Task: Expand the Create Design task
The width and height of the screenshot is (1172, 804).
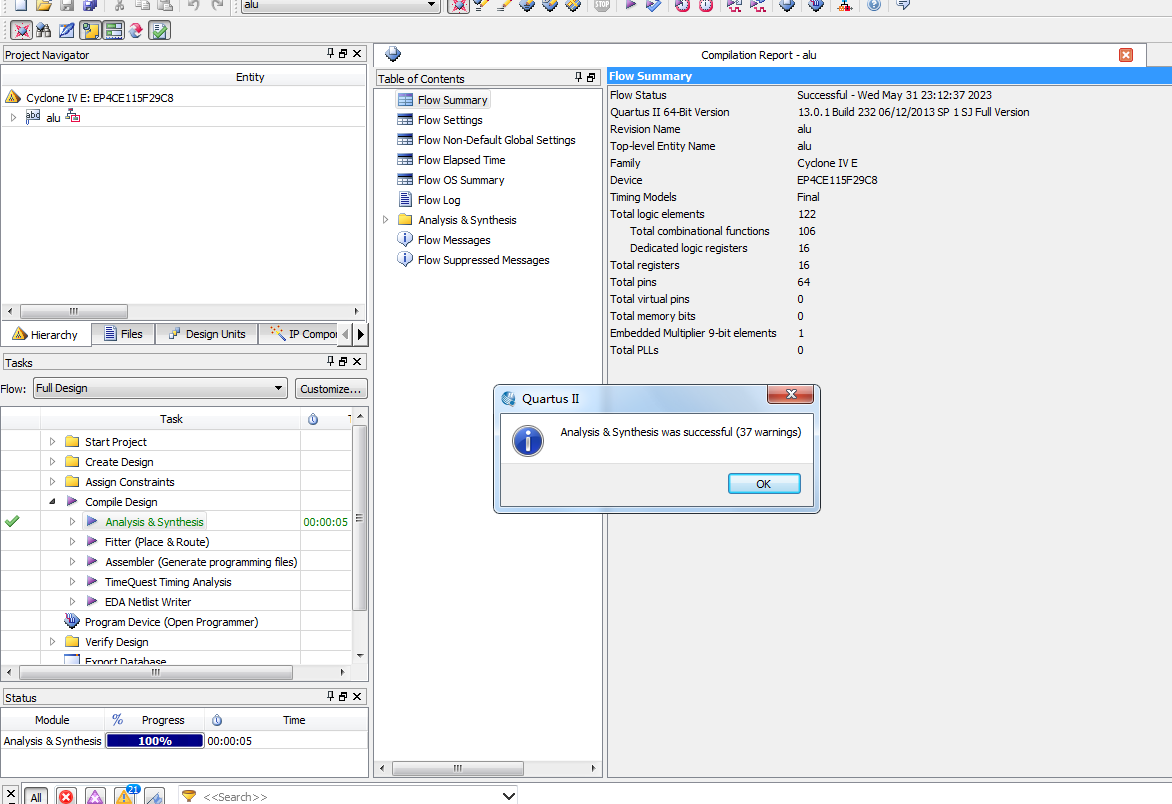Action: coord(52,462)
